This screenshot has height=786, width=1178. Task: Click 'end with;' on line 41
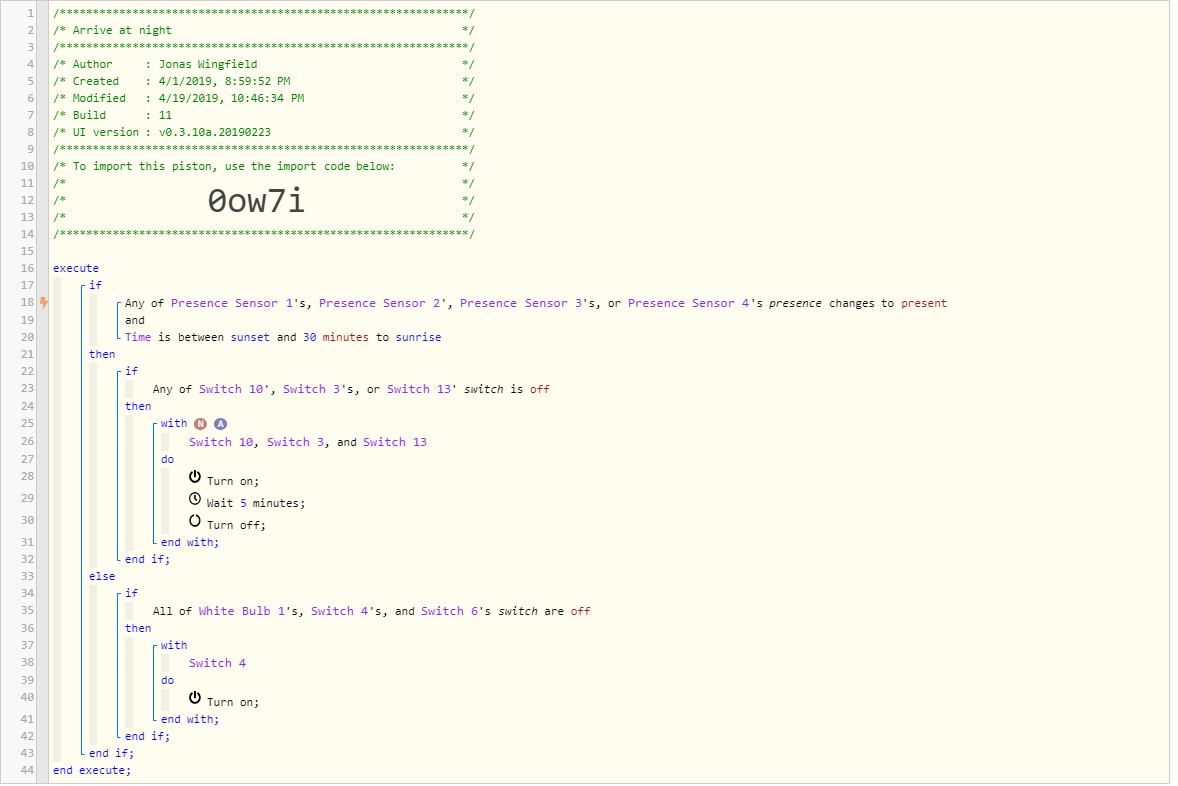[x=190, y=720]
